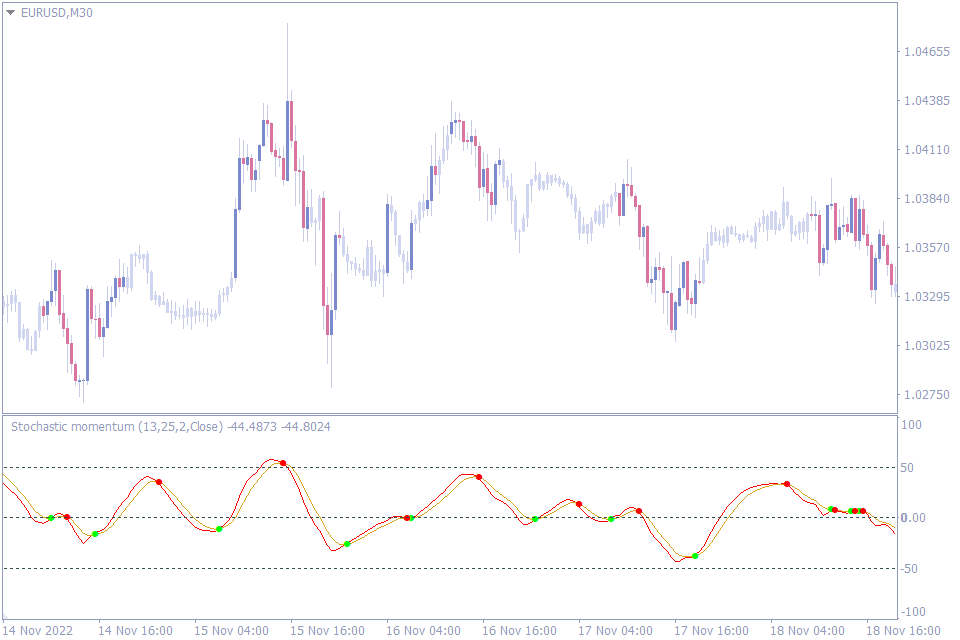Click the green dot near 16 Nov 04:00 zero line
Viewport: 960px width, 640px height.
[411, 518]
